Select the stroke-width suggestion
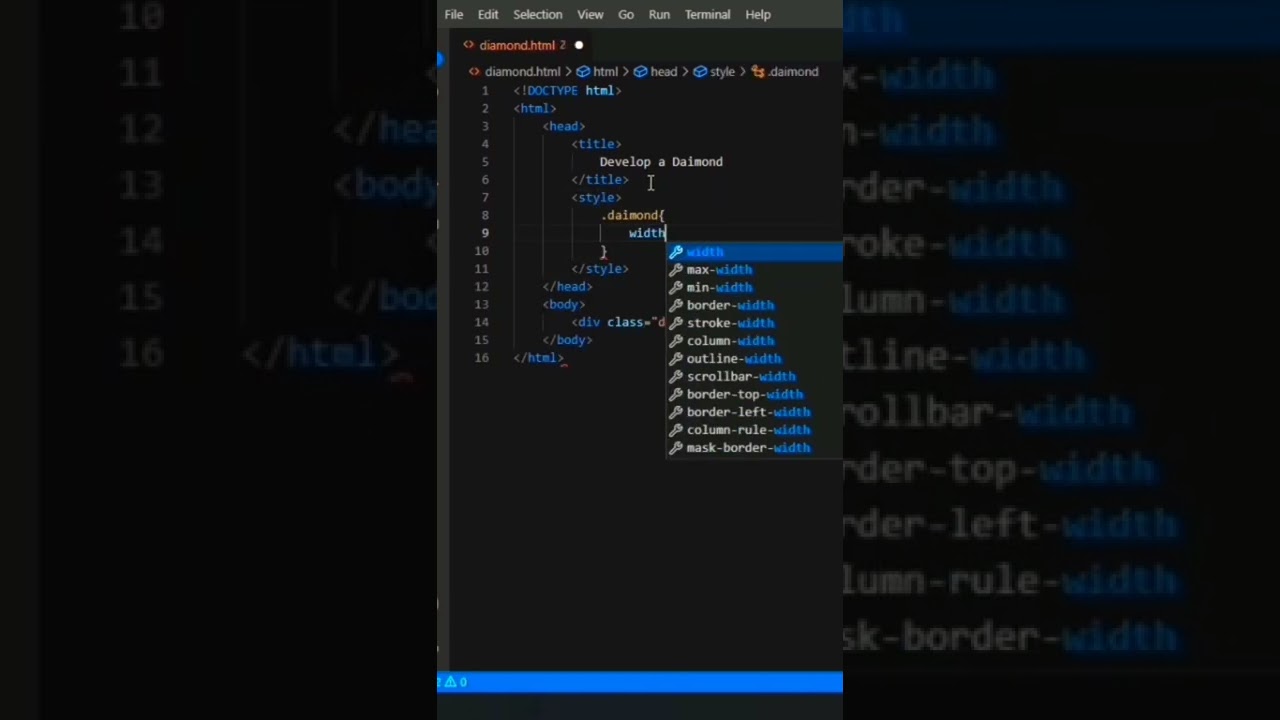This screenshot has height=720, width=1280. tap(756, 323)
